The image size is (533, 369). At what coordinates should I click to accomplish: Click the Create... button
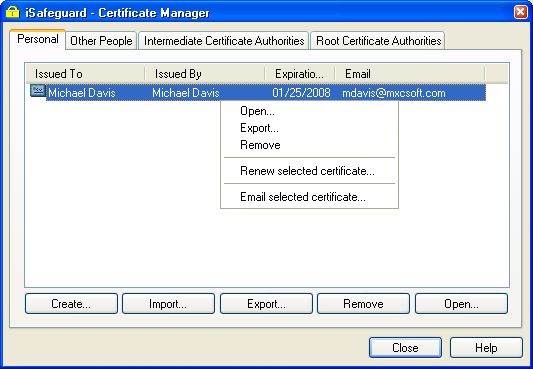pos(71,303)
